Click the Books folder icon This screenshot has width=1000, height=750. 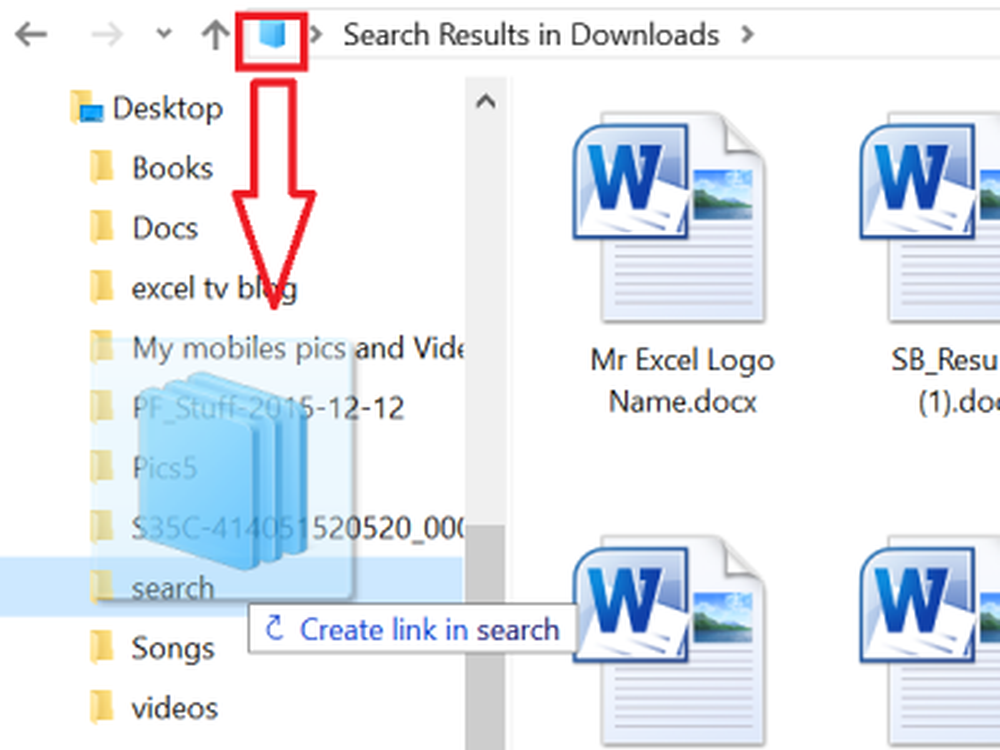[x=101, y=167]
